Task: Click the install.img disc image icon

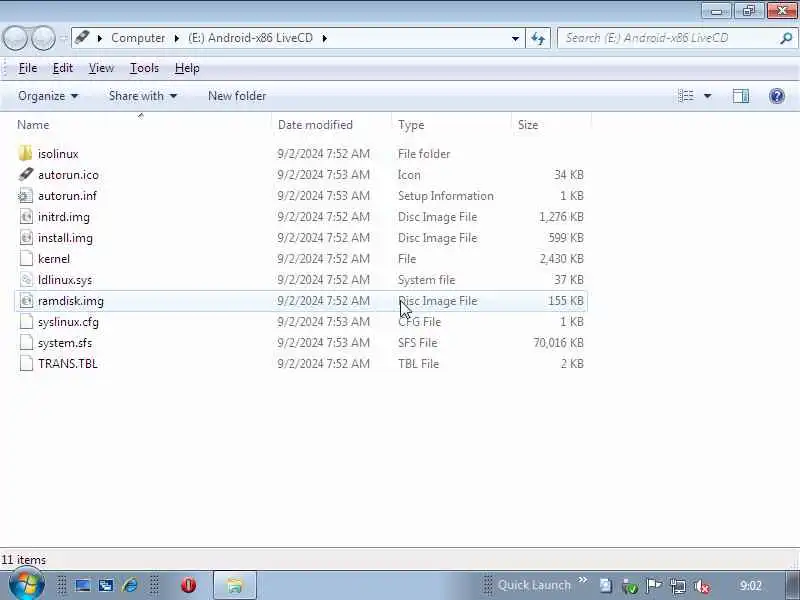Action: pyautogui.click(x=26, y=238)
